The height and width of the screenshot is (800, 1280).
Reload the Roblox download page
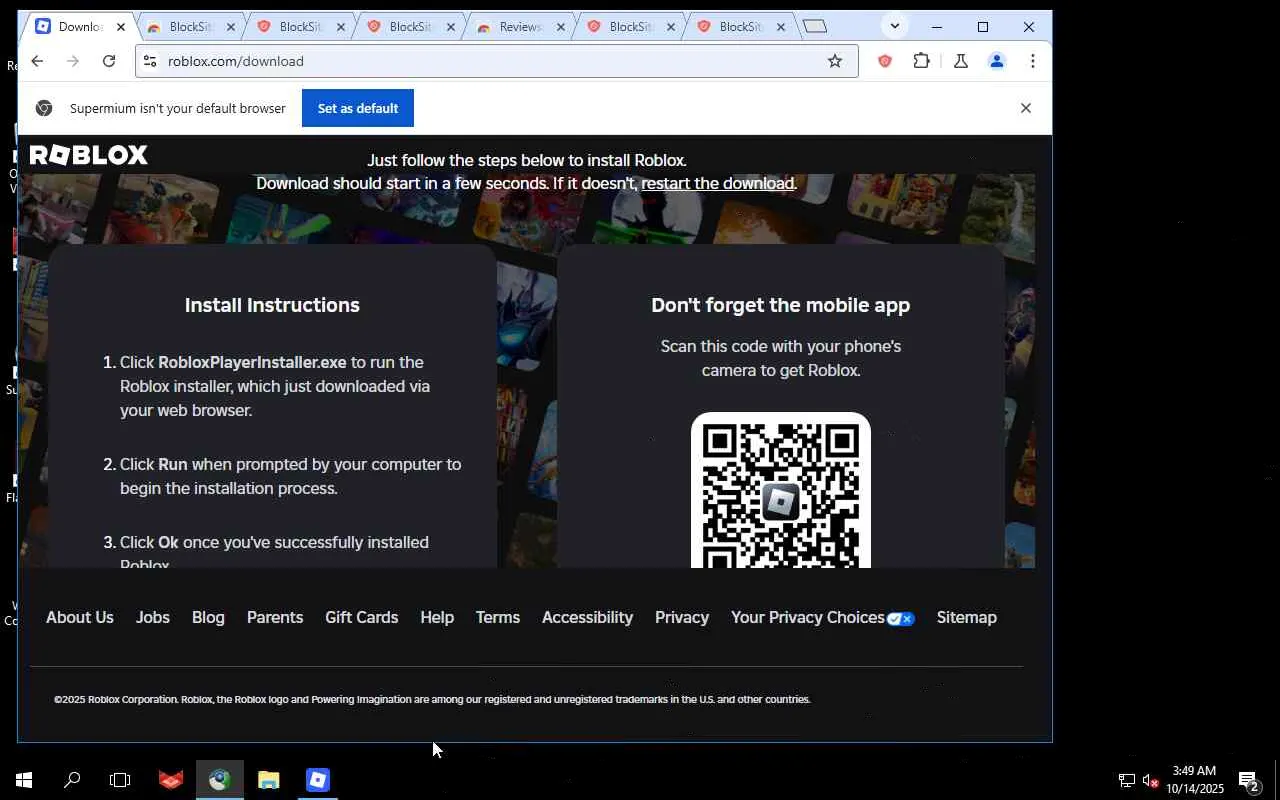coord(109,61)
